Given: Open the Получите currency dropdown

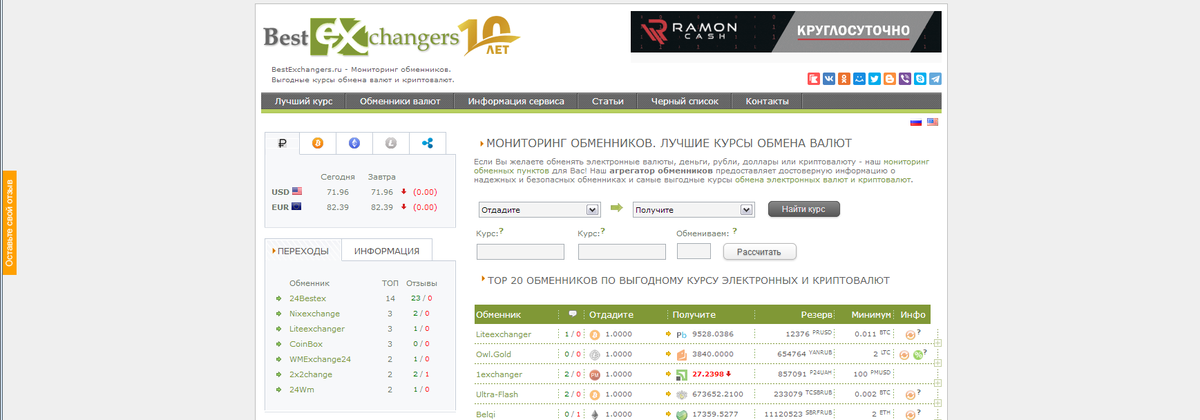Looking at the screenshot, I should click(692, 210).
